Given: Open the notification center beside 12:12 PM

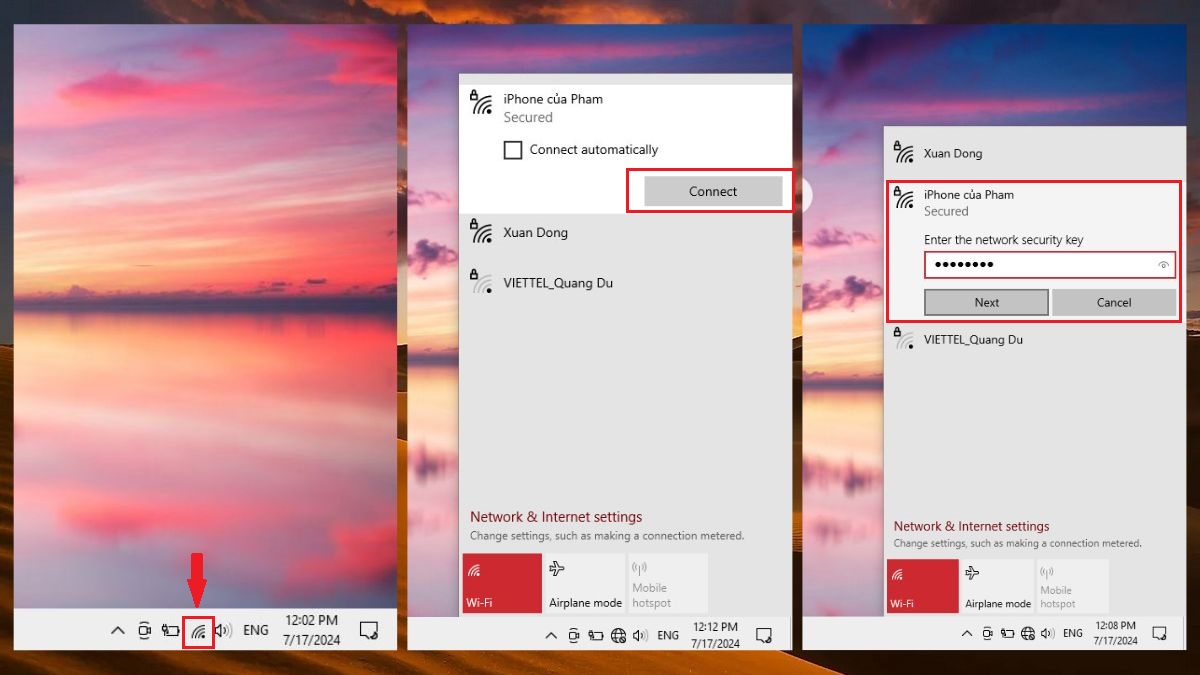Looking at the screenshot, I should tap(764, 635).
